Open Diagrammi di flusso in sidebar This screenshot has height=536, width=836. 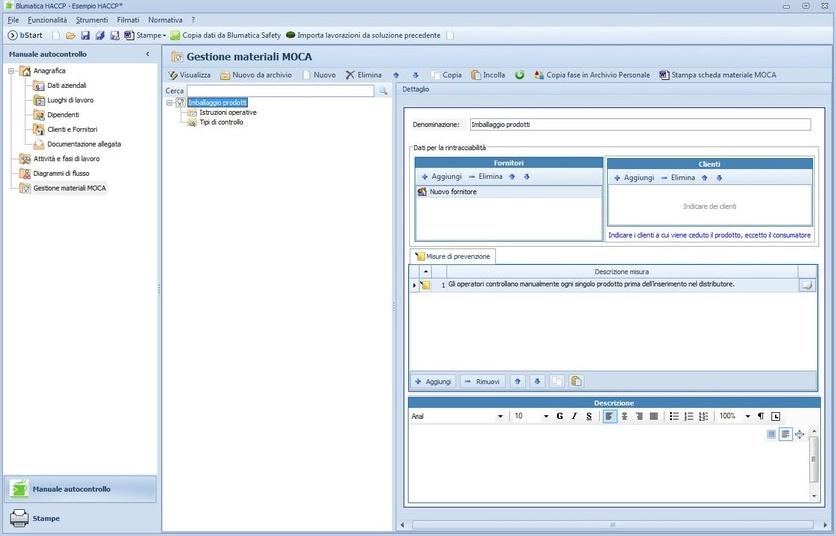(x=60, y=173)
